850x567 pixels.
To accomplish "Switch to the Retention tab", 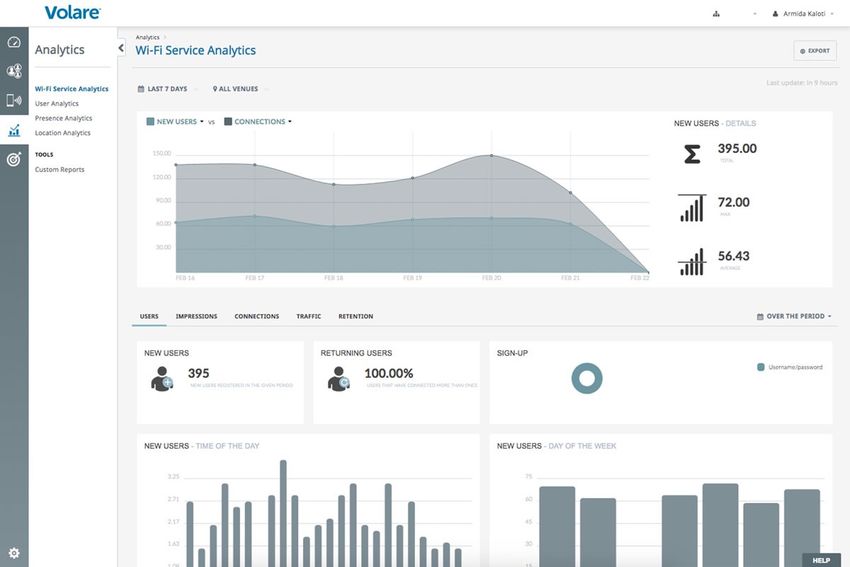I will pos(355,316).
